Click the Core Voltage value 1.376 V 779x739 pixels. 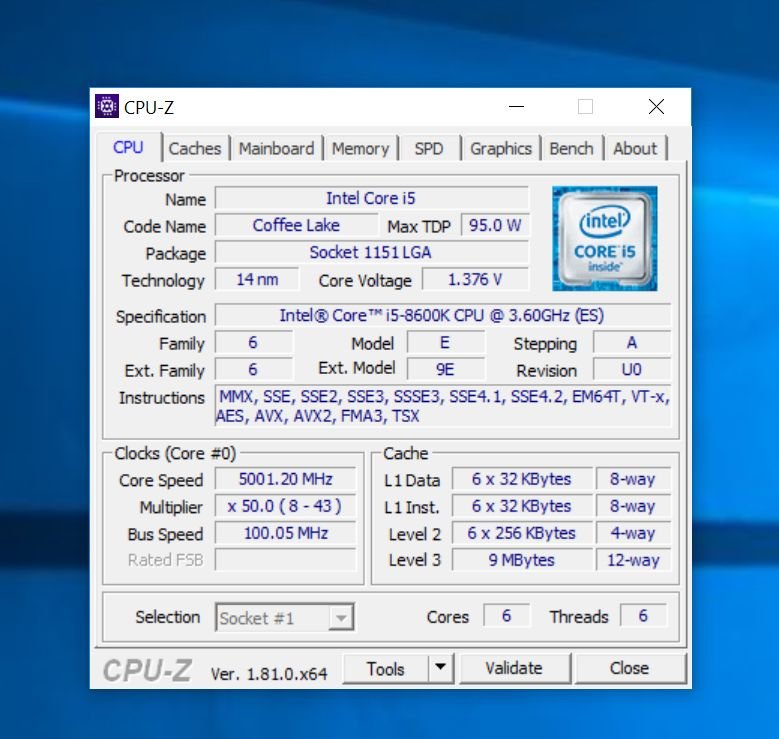click(475, 279)
